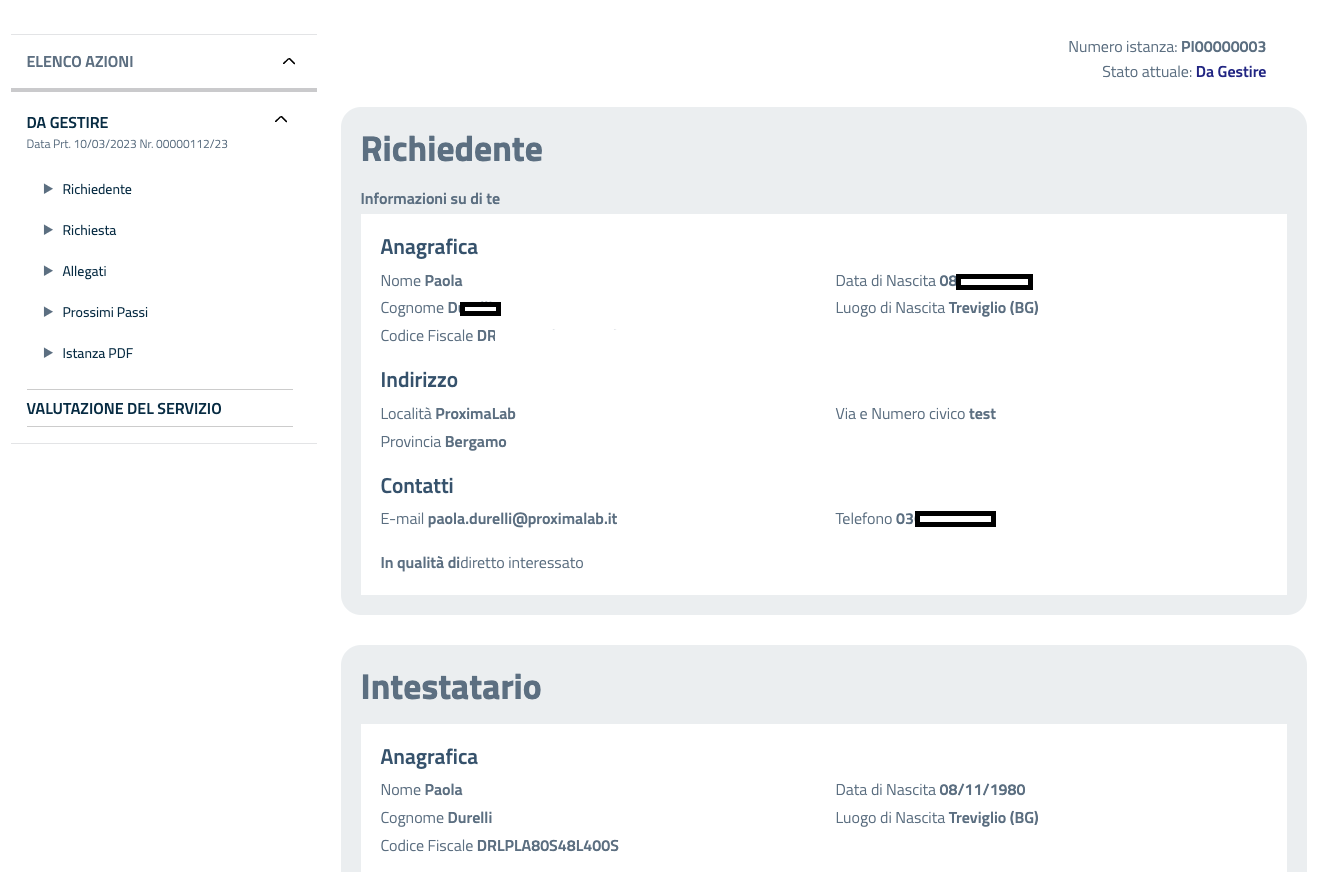
Task: Click the triangle icon next to Istanza PDF
Action: [48, 353]
